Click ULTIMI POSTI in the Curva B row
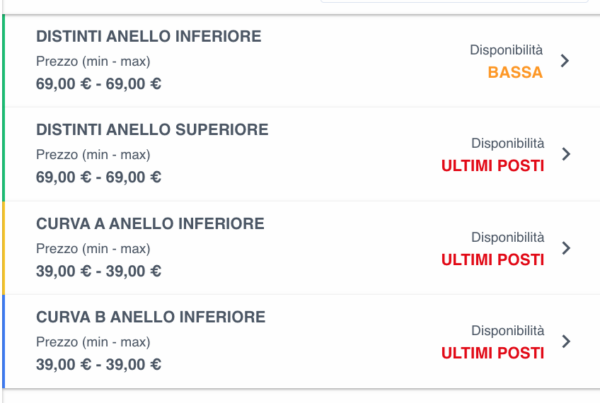The image size is (600, 403). tap(492, 353)
